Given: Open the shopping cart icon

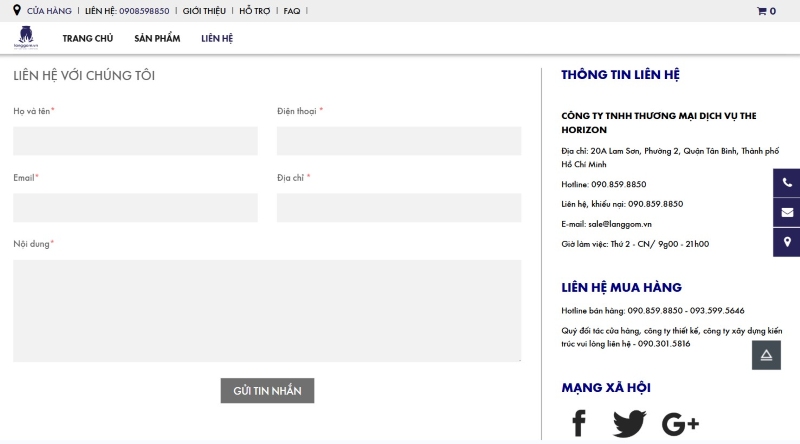Looking at the screenshot, I should pyautogui.click(x=766, y=11).
